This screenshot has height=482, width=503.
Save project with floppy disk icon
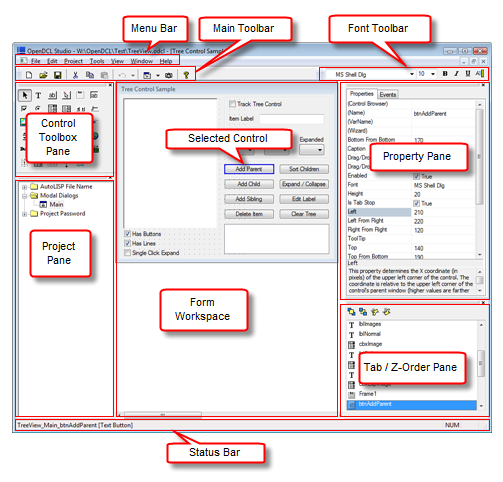click(x=58, y=75)
